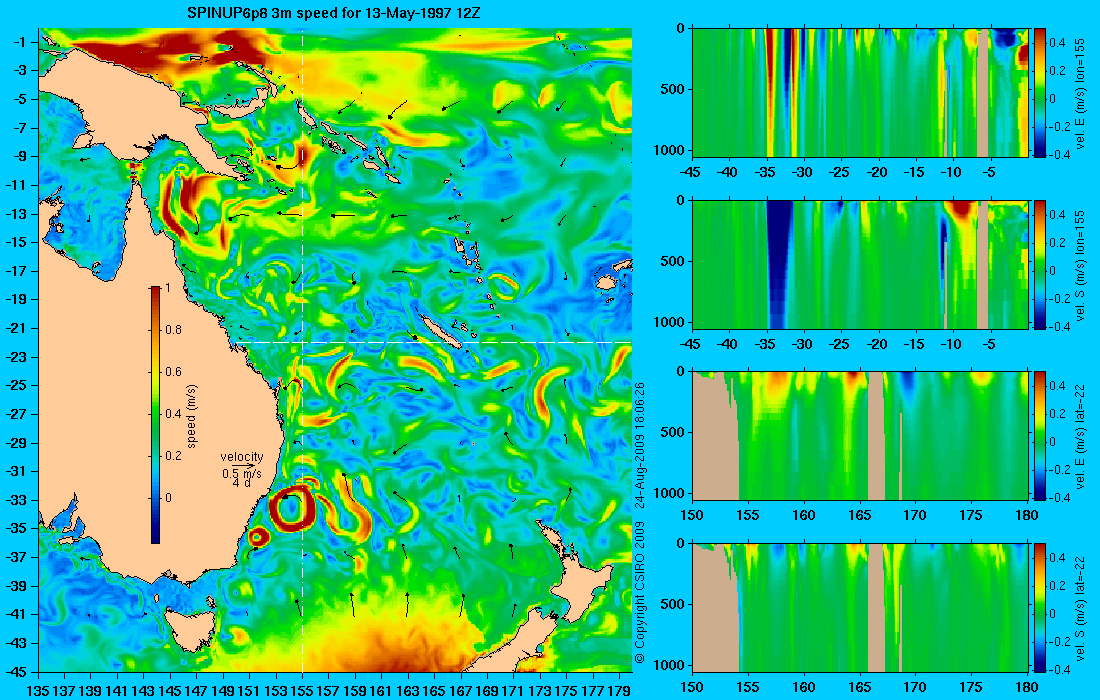Click the "-0.4" colorbar tick of the top section plot

(1059, 155)
